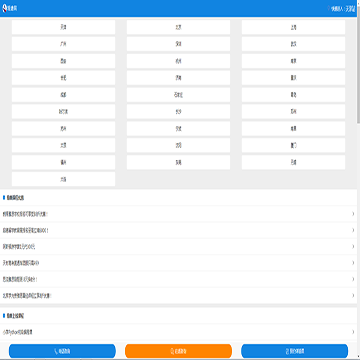Click the orange online consultation button
The image size is (360, 360).
tap(178, 351)
